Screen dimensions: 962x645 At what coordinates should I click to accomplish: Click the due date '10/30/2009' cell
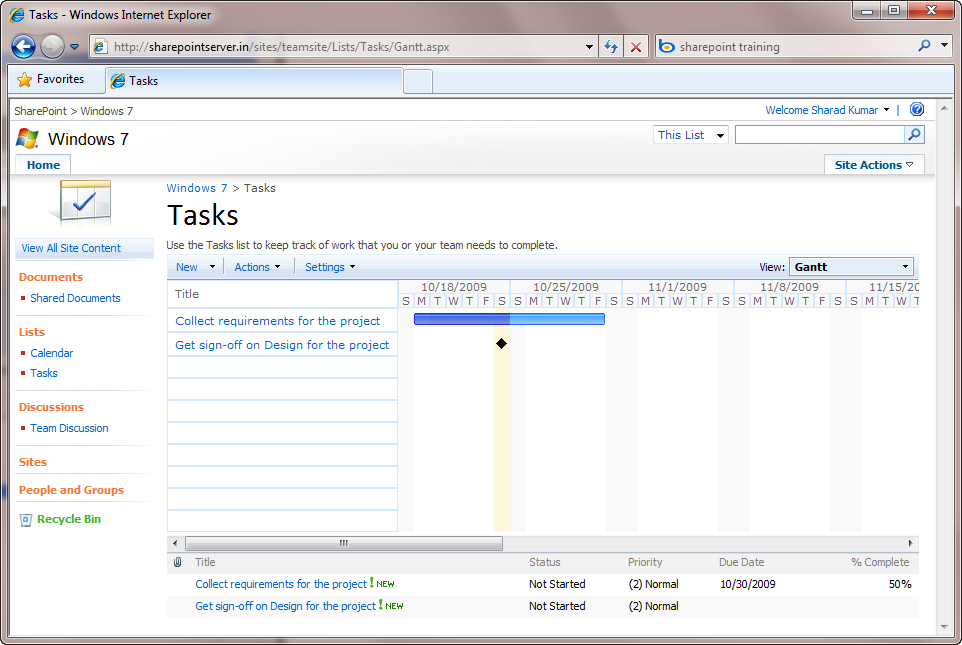tap(748, 584)
